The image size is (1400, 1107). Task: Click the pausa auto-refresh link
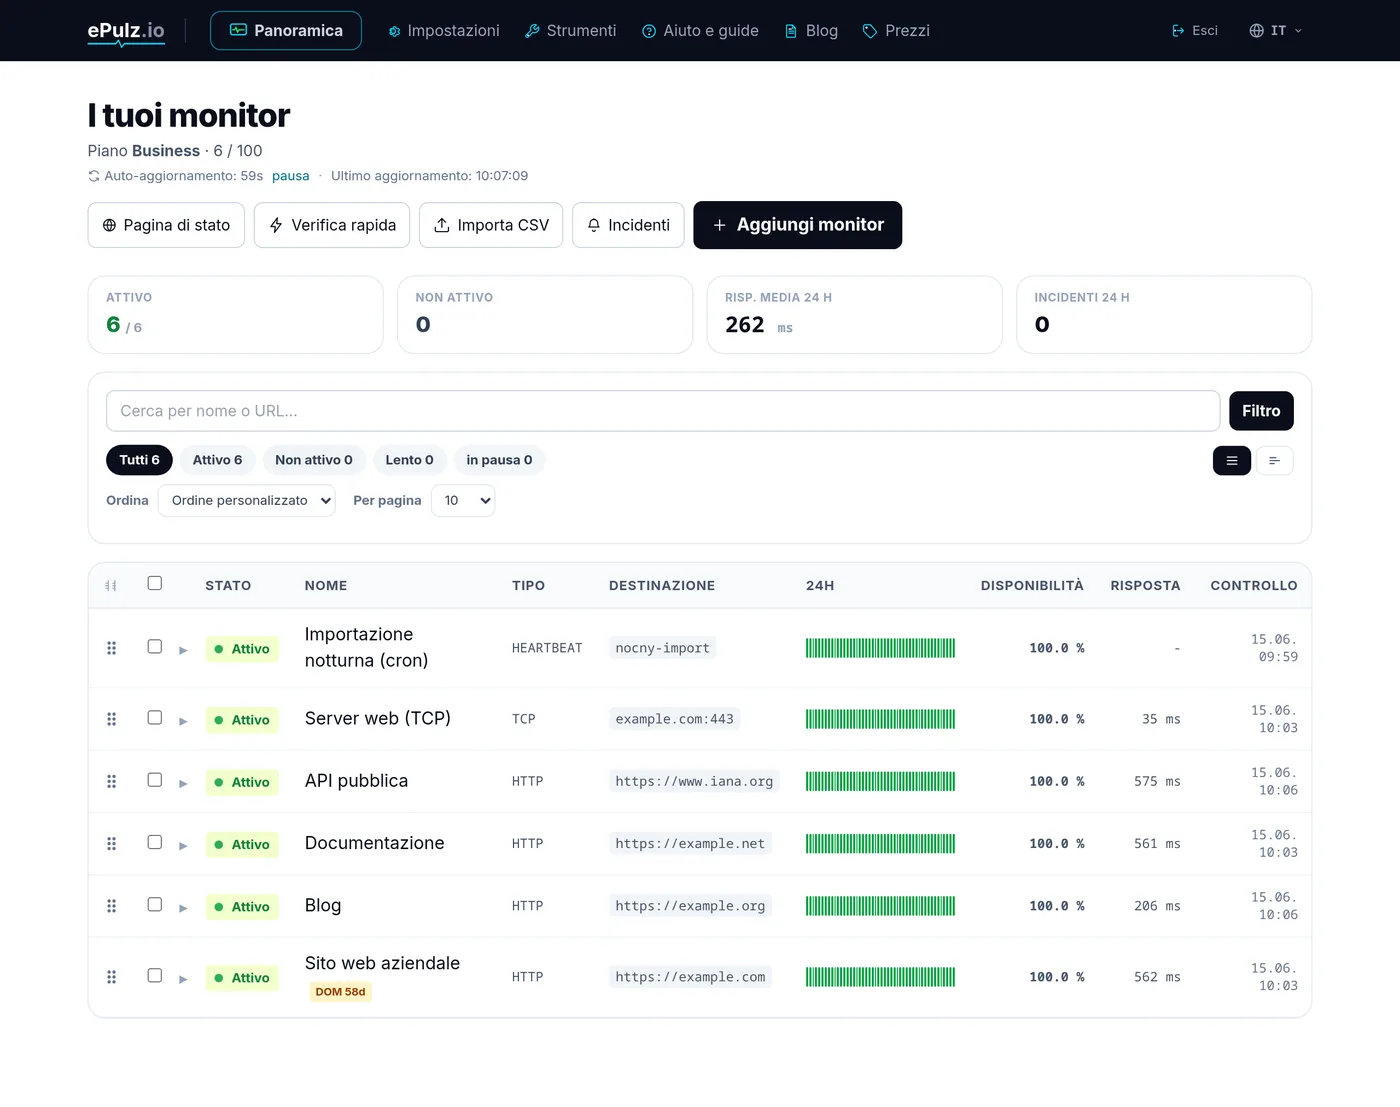point(290,176)
